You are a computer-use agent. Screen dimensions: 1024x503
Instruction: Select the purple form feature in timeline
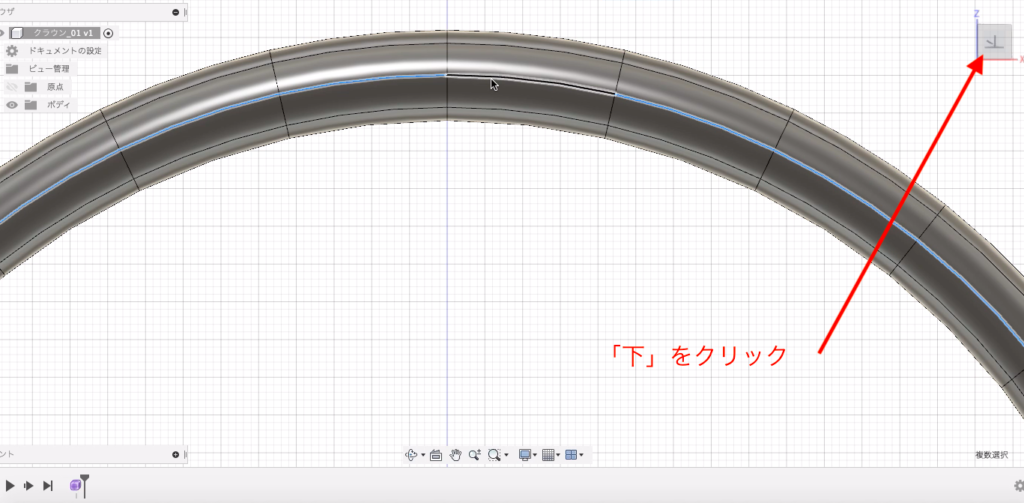(75, 485)
